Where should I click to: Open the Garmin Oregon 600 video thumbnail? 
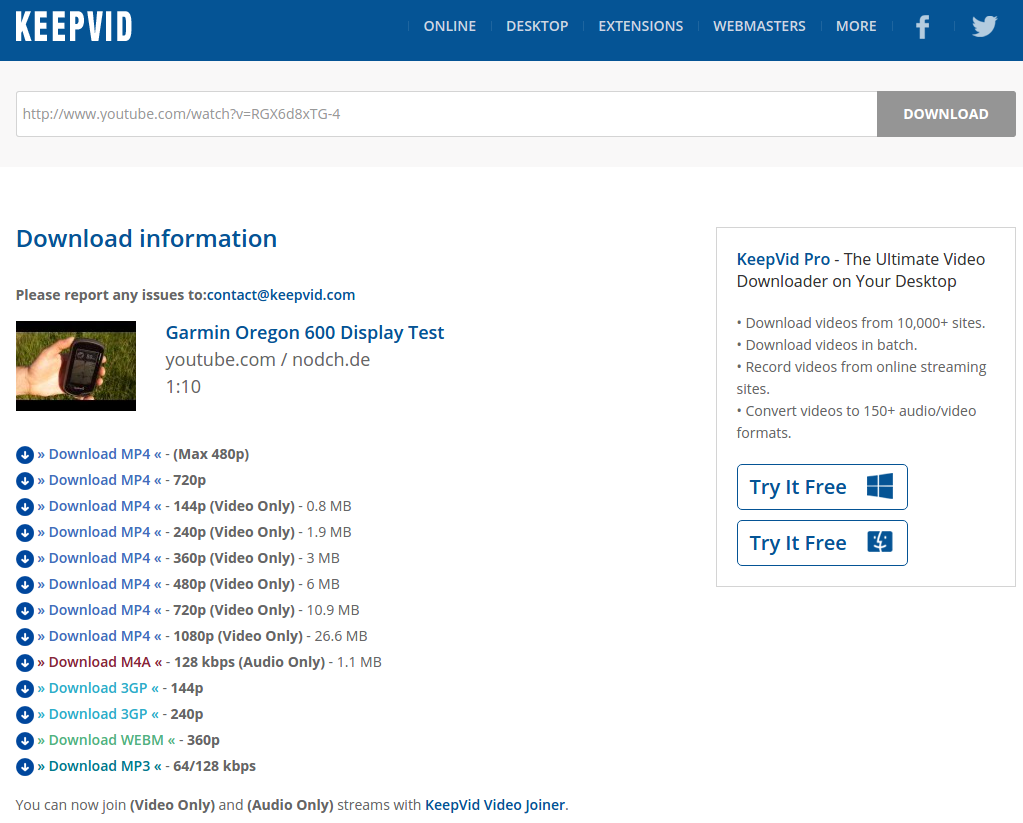(x=76, y=366)
